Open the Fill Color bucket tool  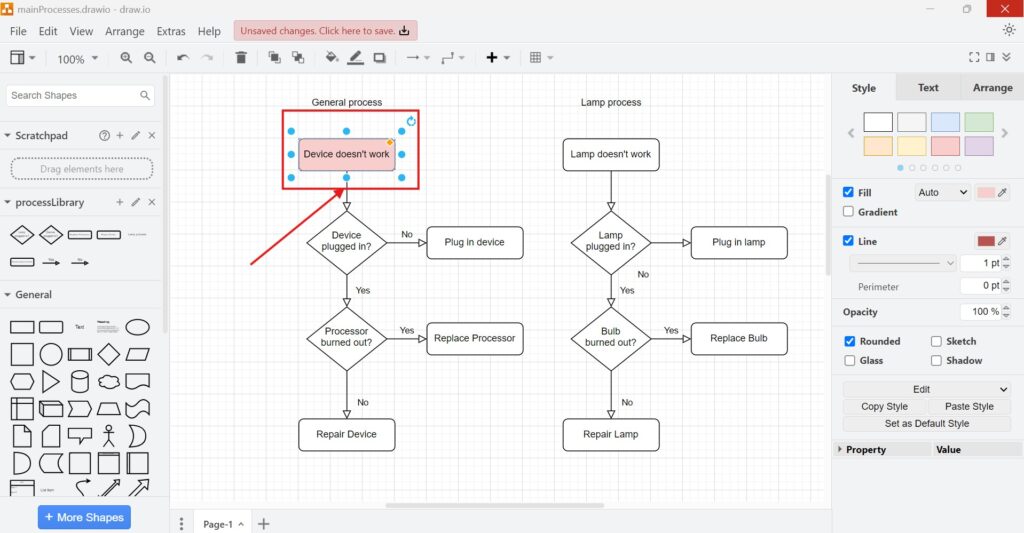[331, 58]
